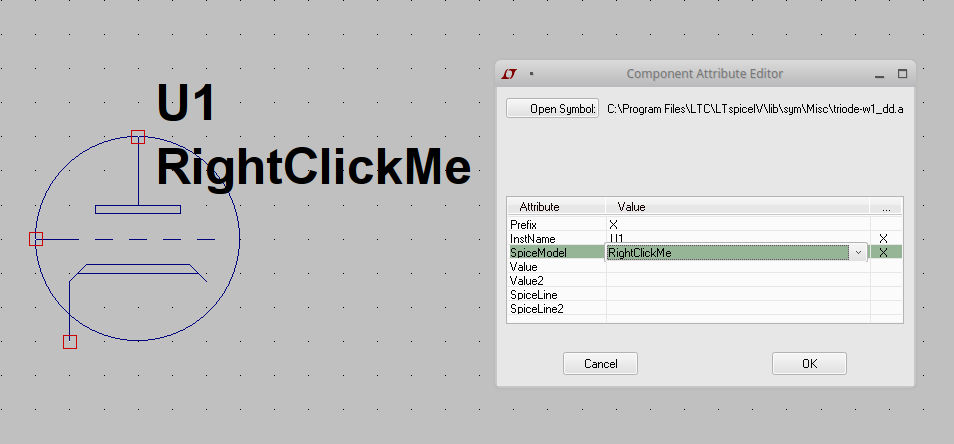The height and width of the screenshot is (444, 954).
Task: Click the triode plate electrode rectangle
Action: click(138, 209)
